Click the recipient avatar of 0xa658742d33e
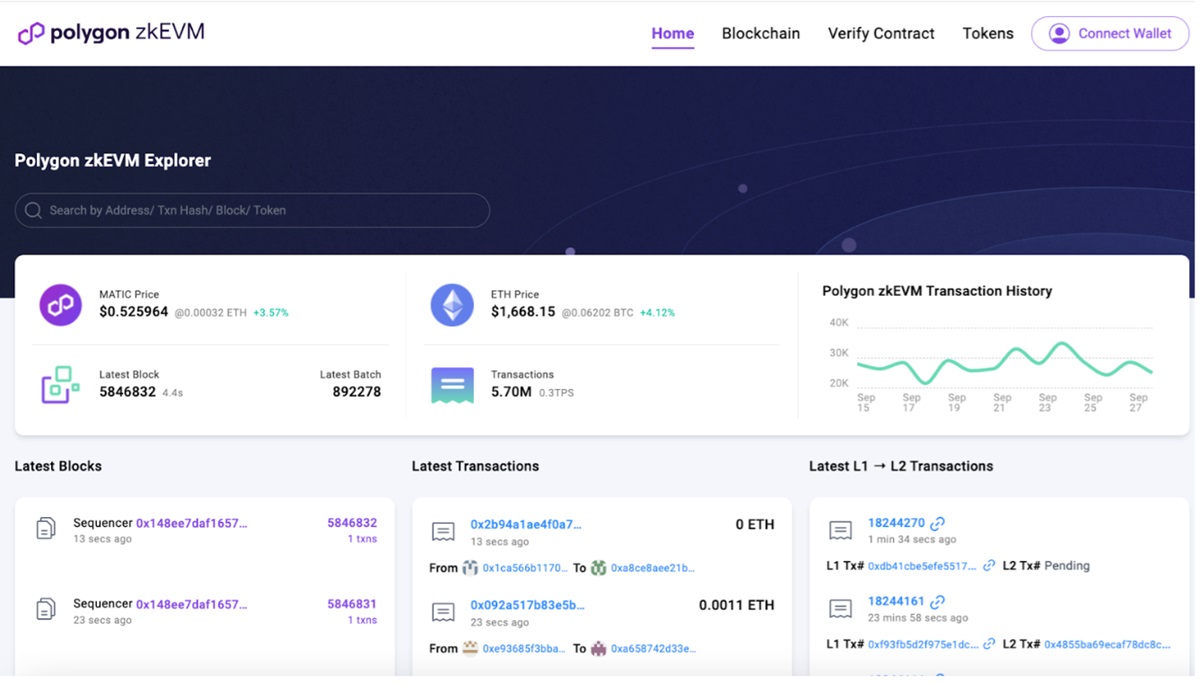Screen dimensions: 1200x684 click(x=598, y=648)
